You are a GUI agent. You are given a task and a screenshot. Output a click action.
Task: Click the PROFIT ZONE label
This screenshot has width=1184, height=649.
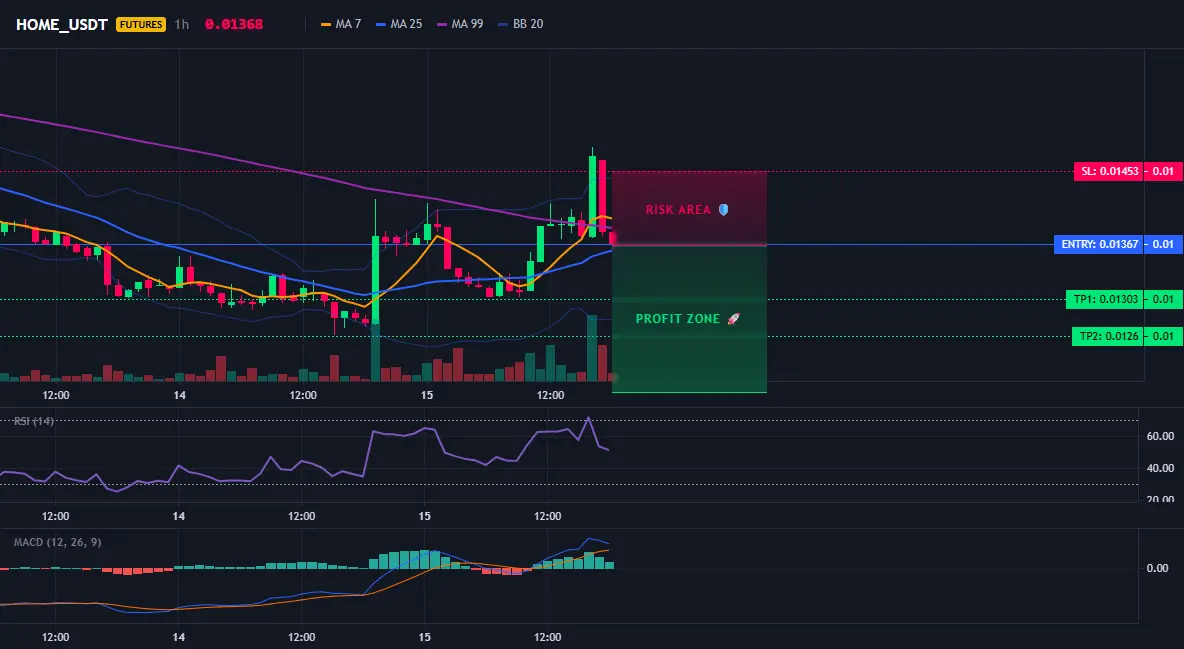click(x=678, y=319)
